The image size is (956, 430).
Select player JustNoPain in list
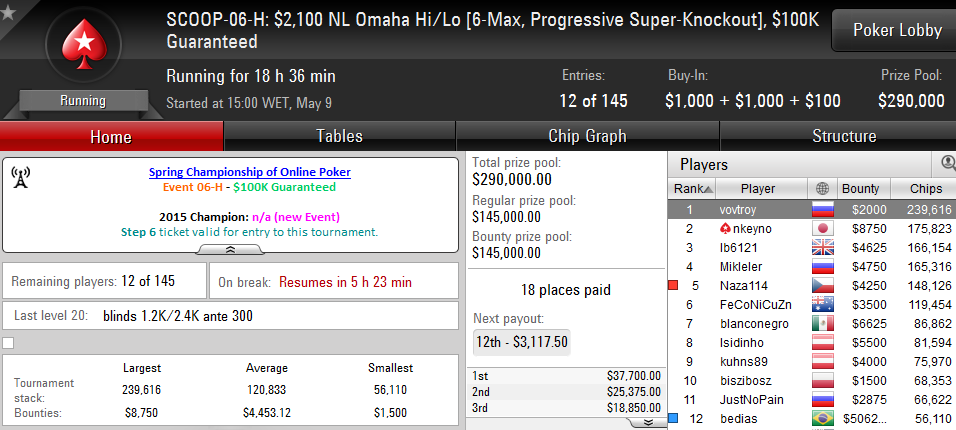(x=812, y=400)
